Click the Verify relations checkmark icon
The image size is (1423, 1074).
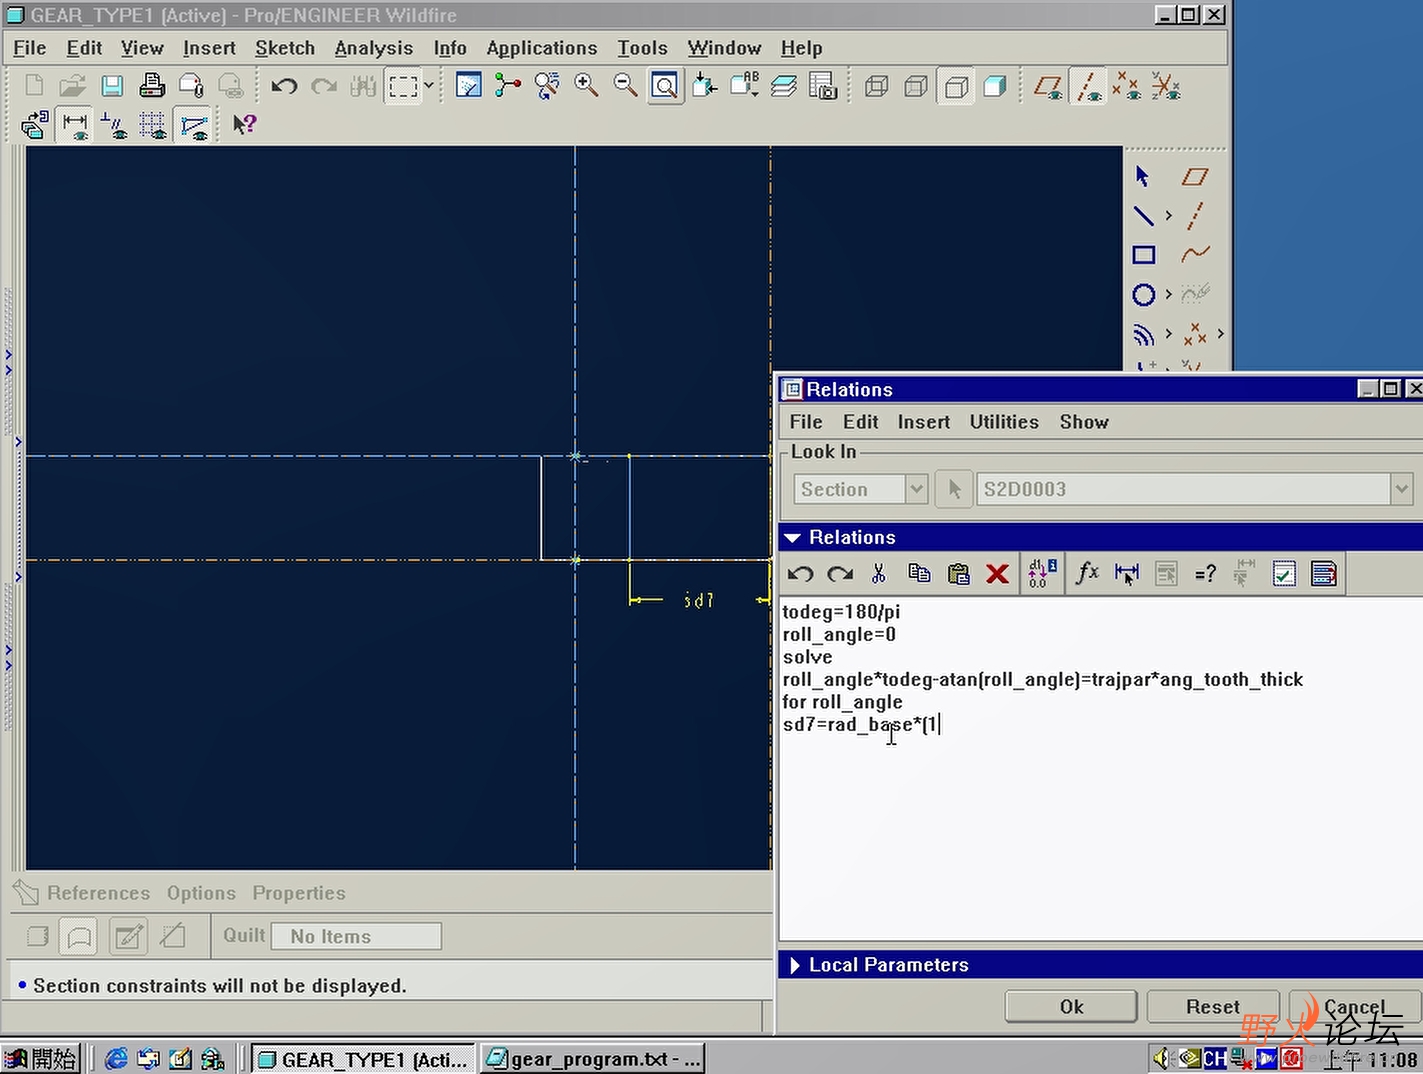click(1284, 573)
